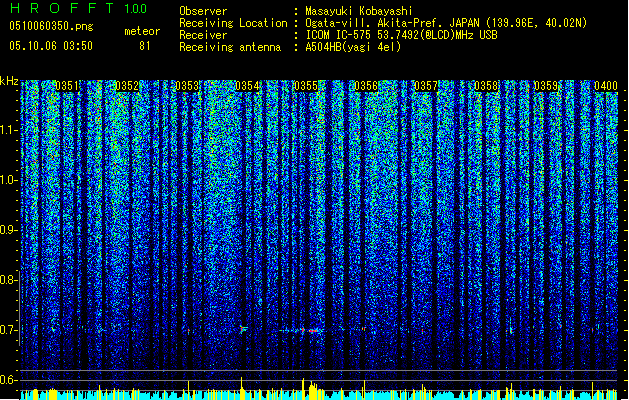Viewport: 629px width, 400px height.
Task: Click the 0.8 kHz axis tick label
Action: click(x=8, y=280)
